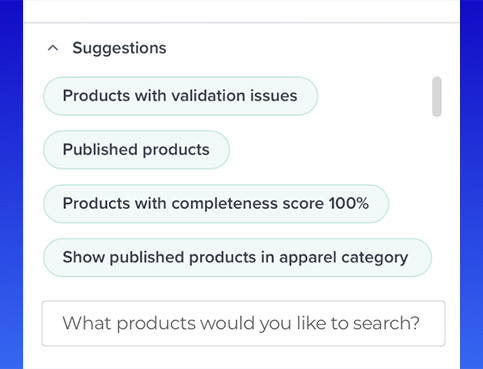
Task: Click the 100% text in the completeness suggestion
Action: pyautogui.click(x=349, y=203)
